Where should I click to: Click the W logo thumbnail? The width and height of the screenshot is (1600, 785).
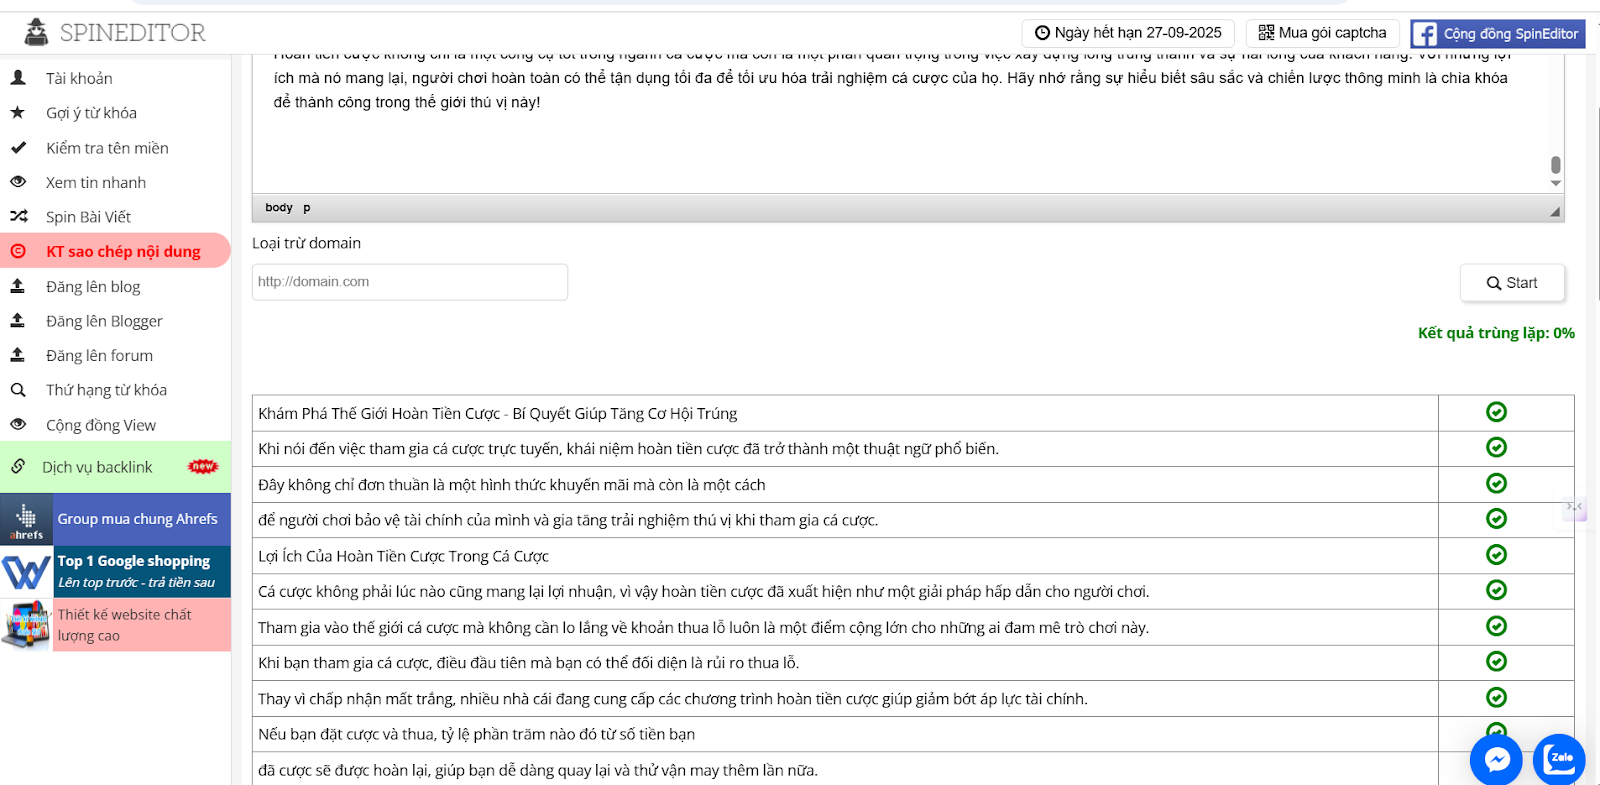[26, 572]
